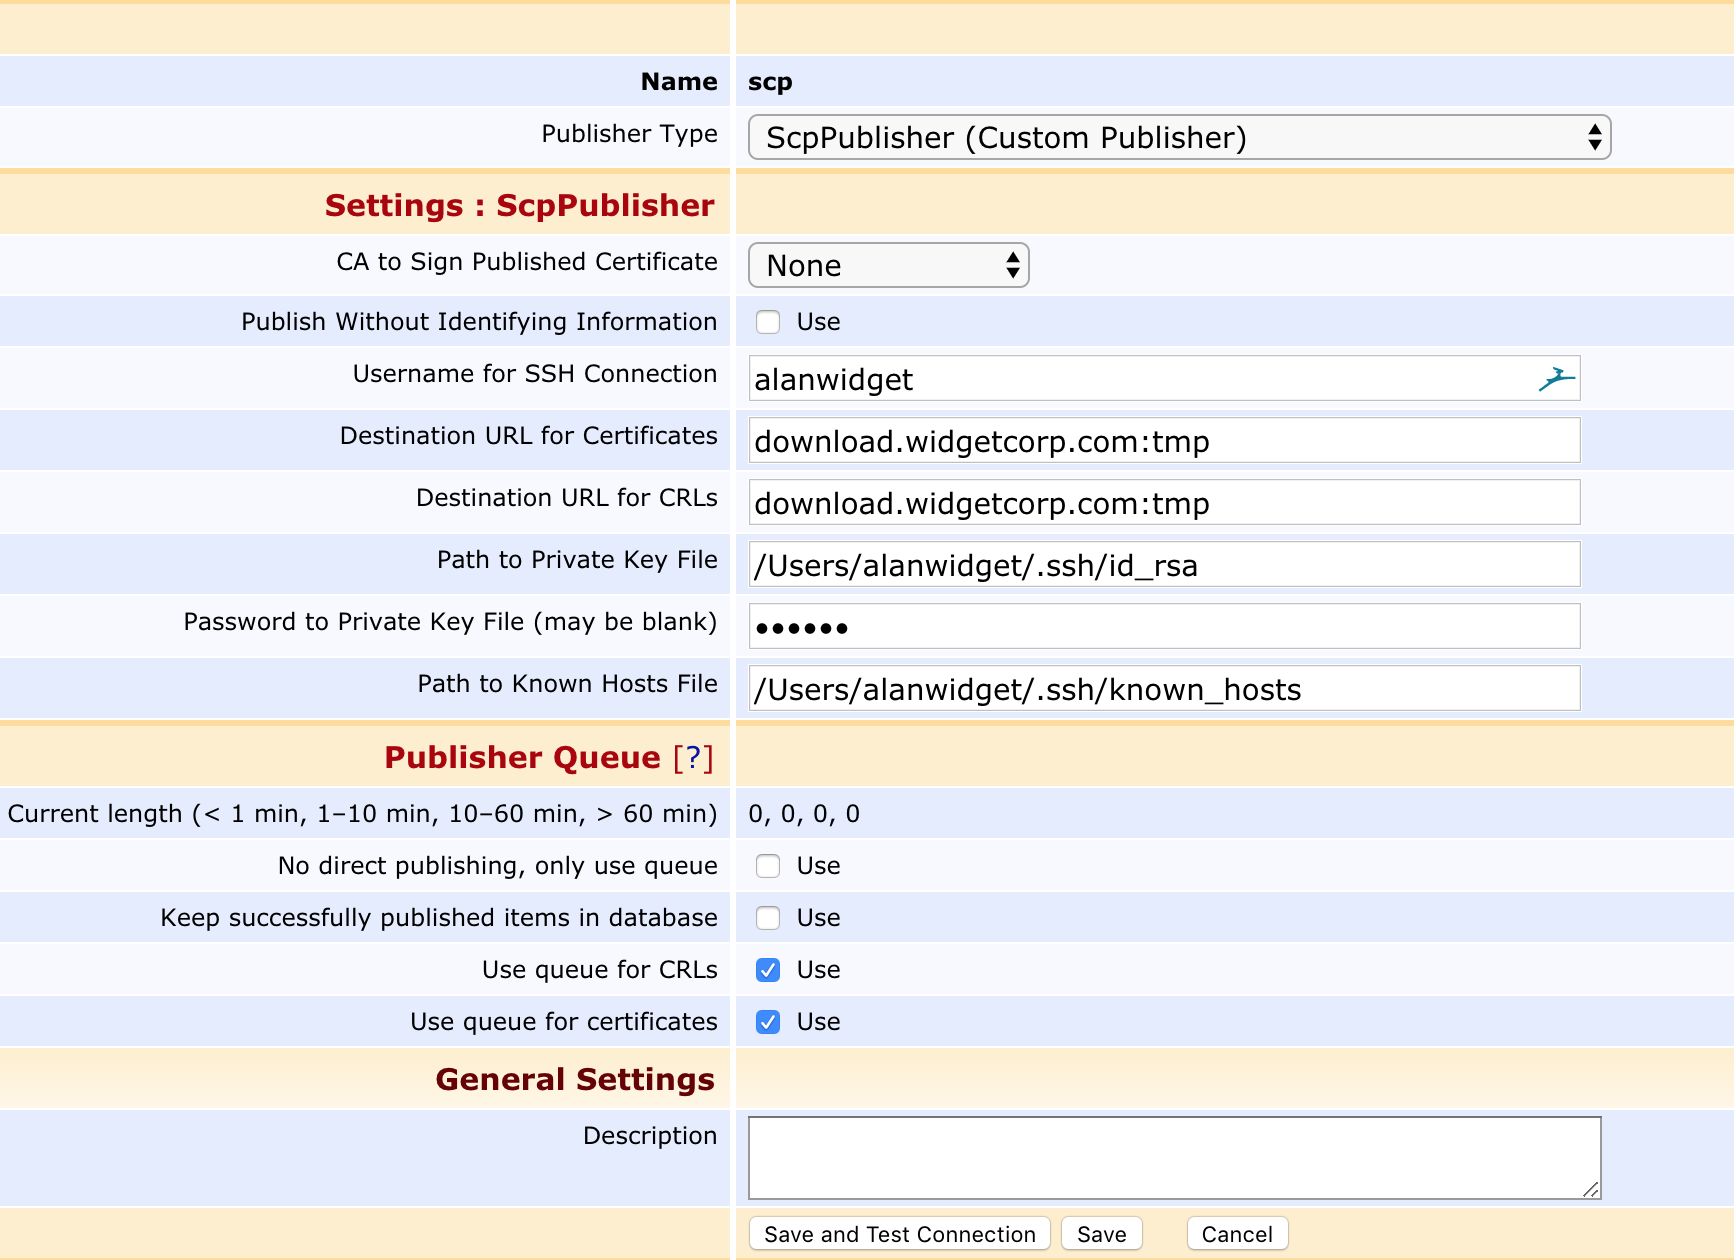The height and width of the screenshot is (1260, 1734).
Task: Focus the Path to Known Hosts File field
Action: click(1164, 689)
